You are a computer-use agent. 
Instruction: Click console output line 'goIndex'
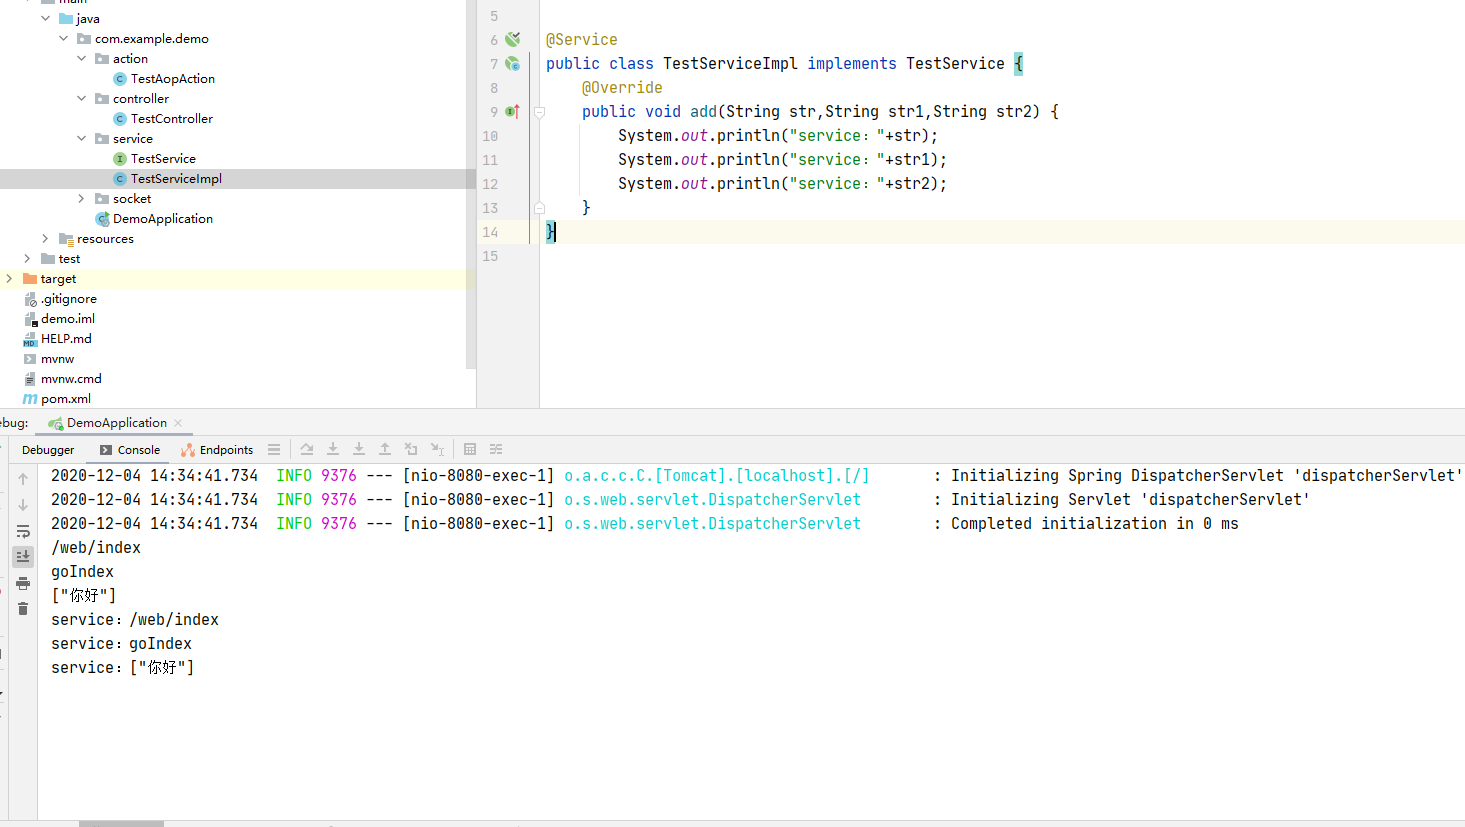pyautogui.click(x=82, y=571)
